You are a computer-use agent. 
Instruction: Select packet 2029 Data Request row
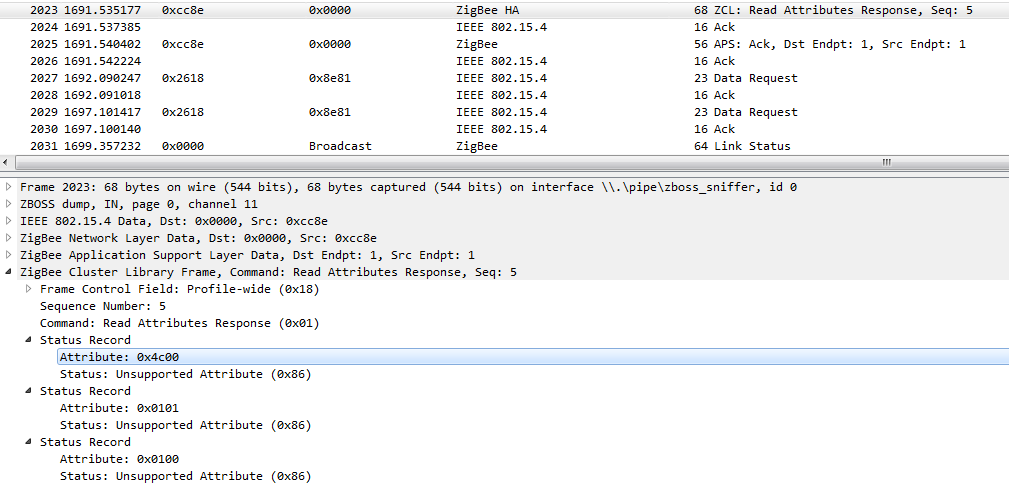[504, 112]
